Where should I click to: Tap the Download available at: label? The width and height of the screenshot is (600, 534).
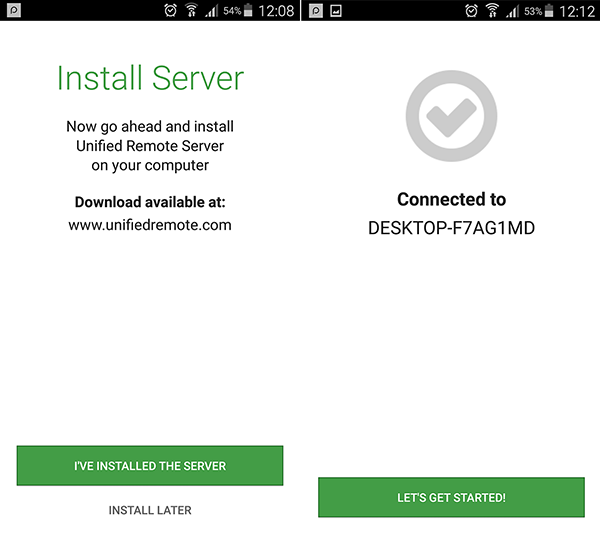pyautogui.click(x=150, y=202)
